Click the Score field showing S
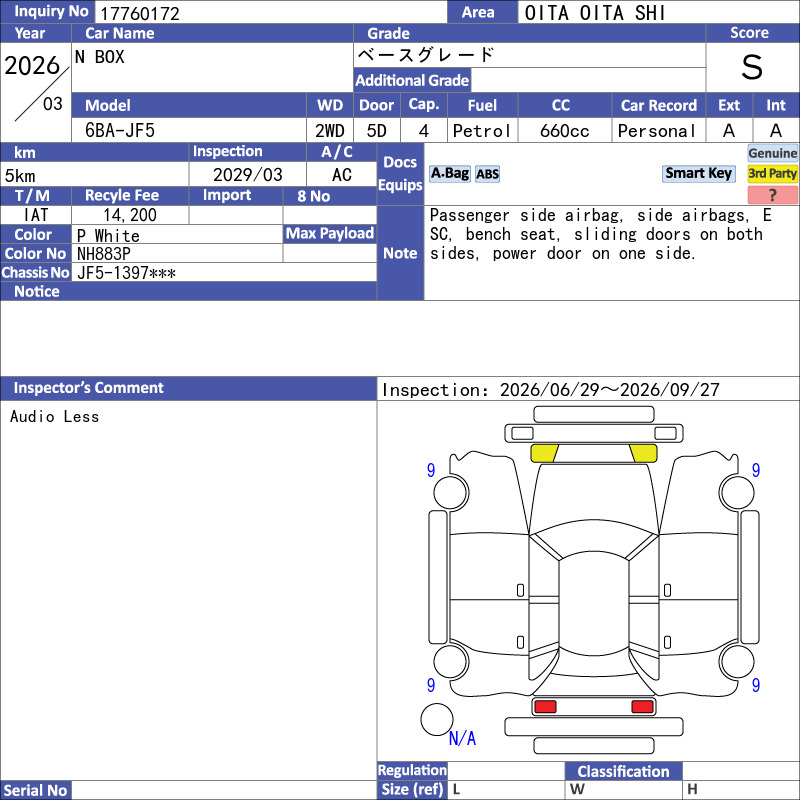The image size is (800, 800). pyautogui.click(x=753, y=67)
